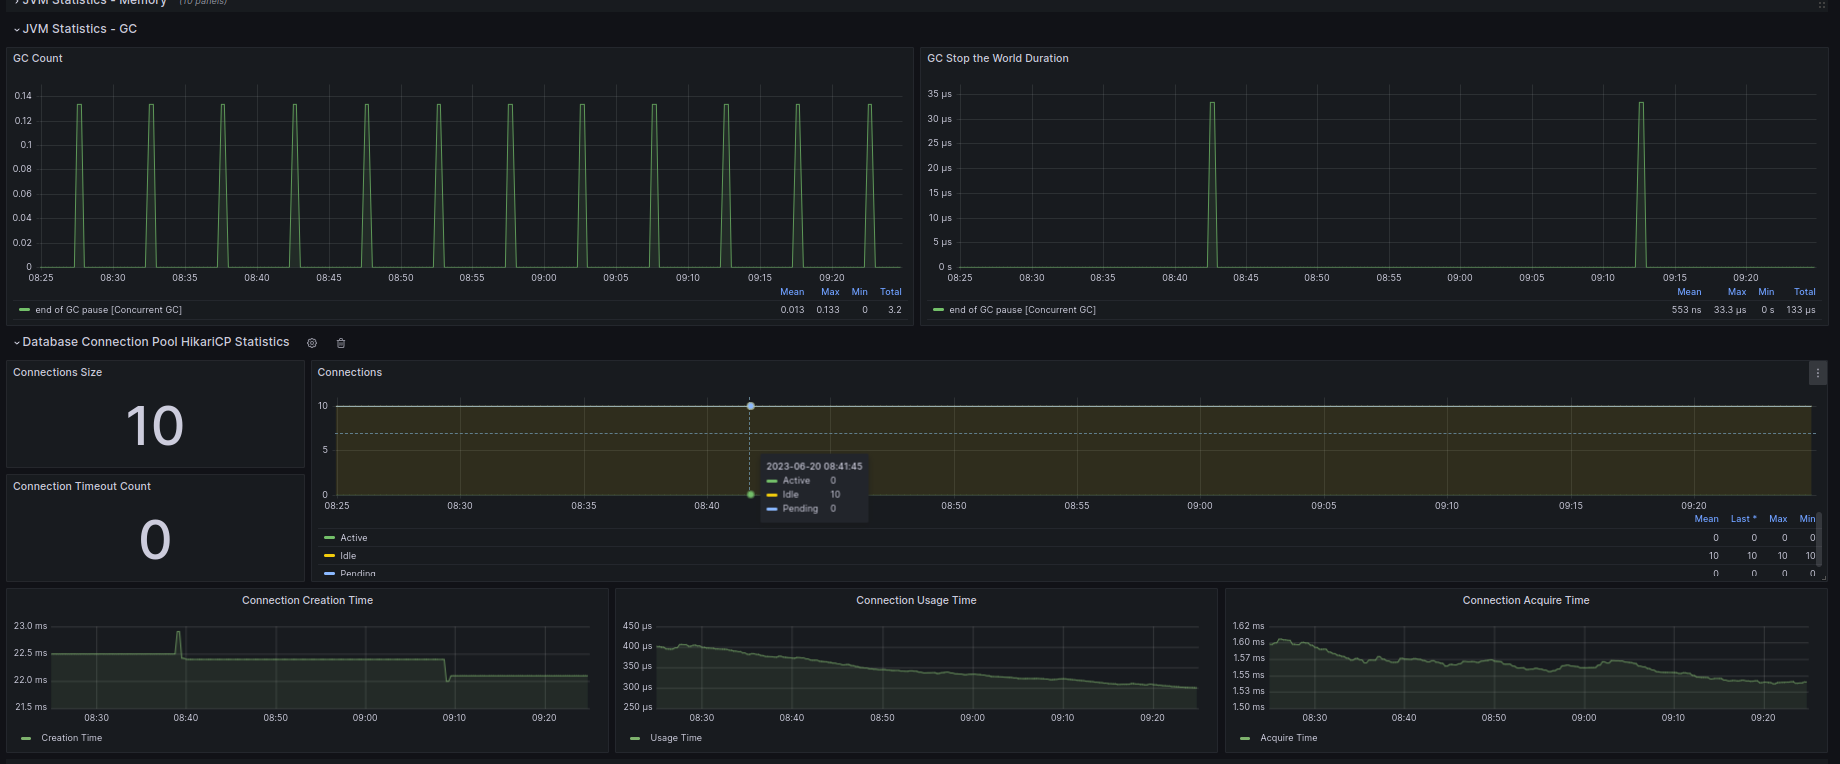Sort Connections legend by Last column

pos(1742,519)
